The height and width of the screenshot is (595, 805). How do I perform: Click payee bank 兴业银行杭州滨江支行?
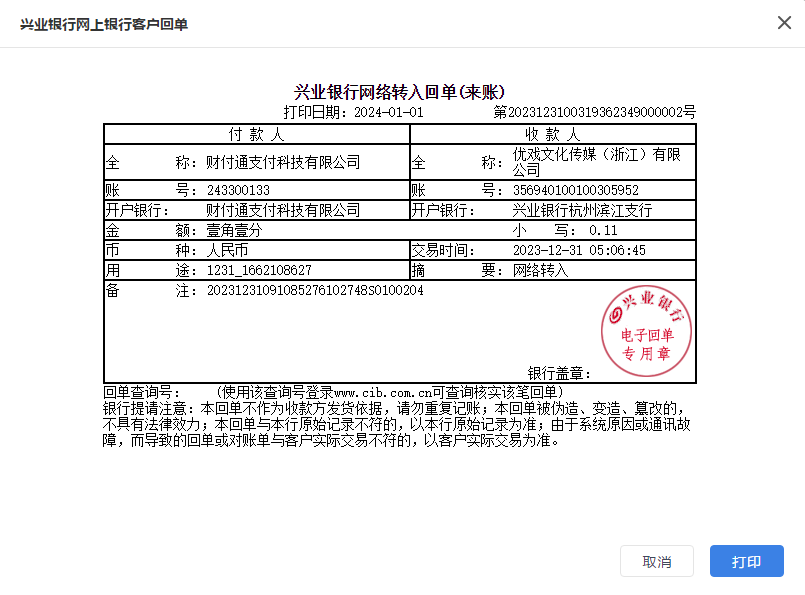[582, 210]
